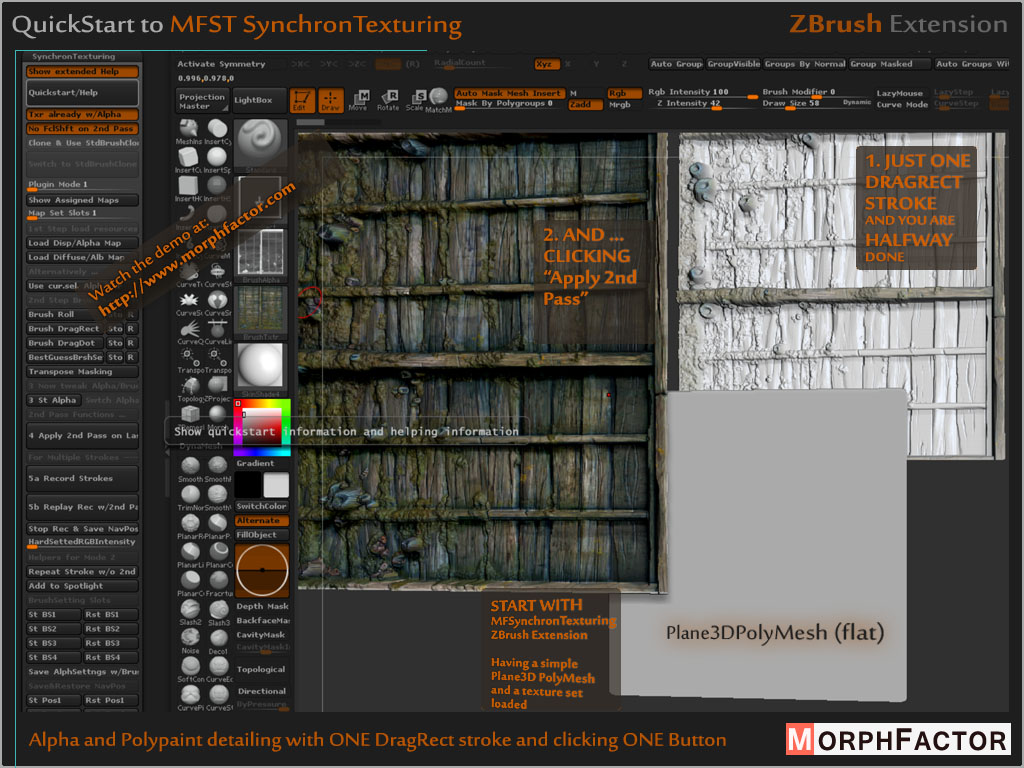Open the Projection Master panel

pyautogui.click(x=202, y=101)
